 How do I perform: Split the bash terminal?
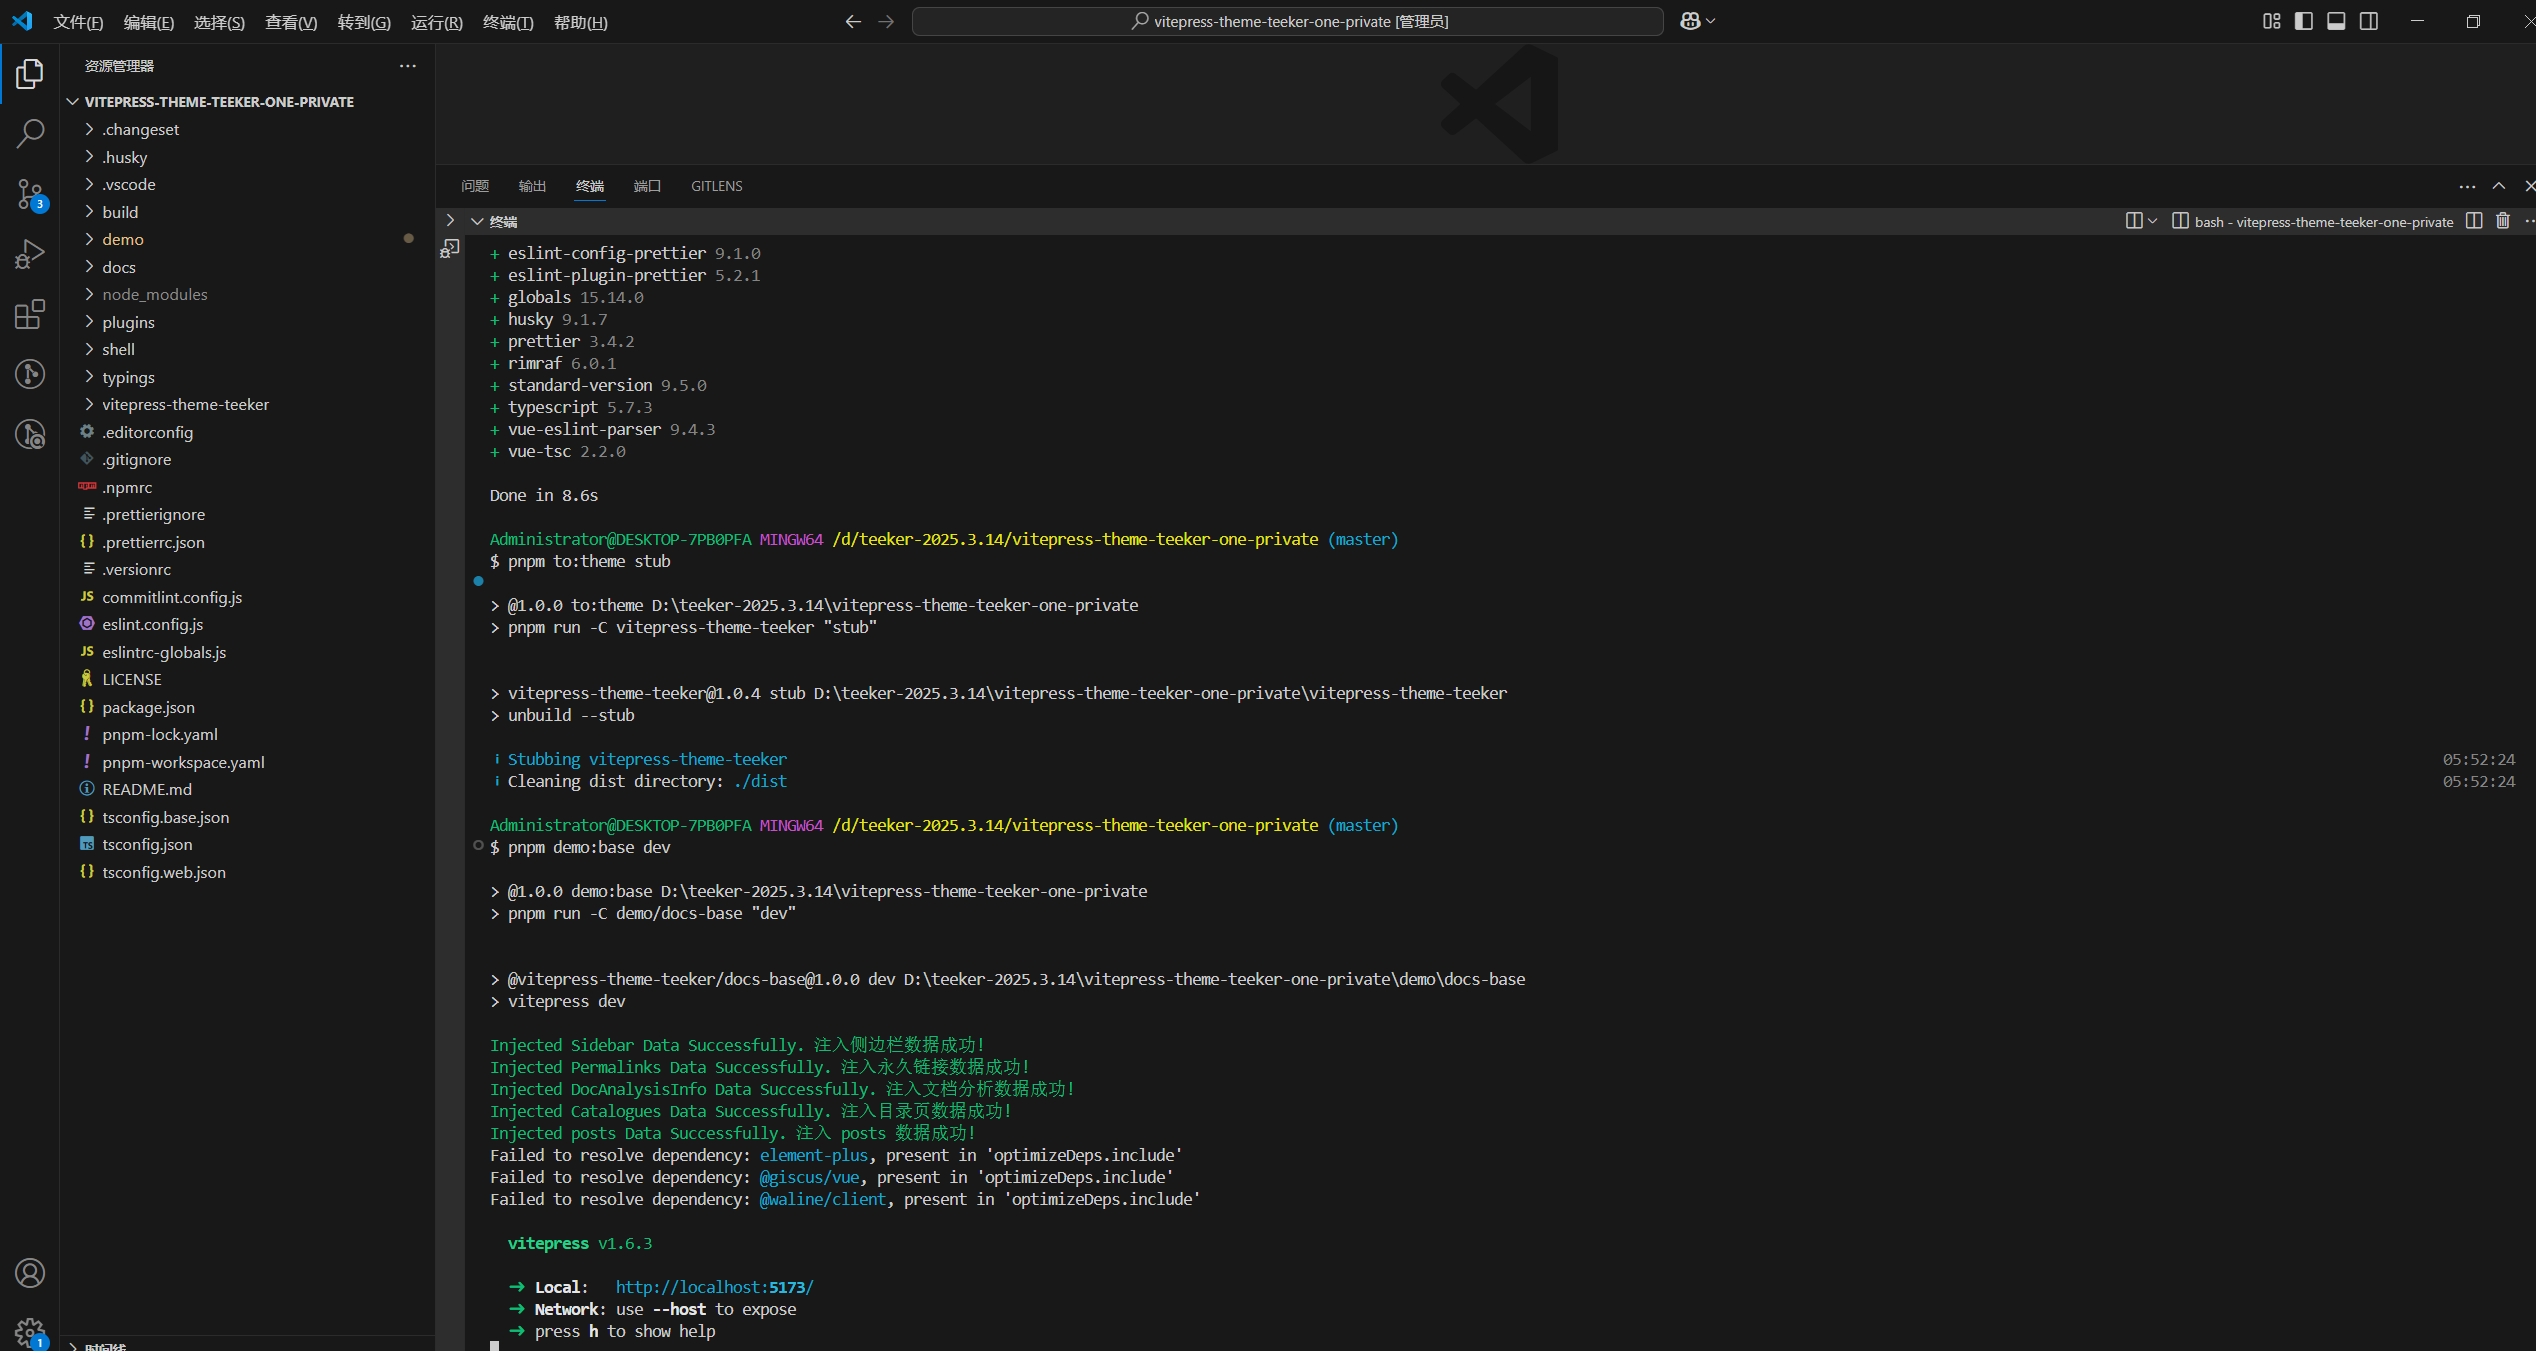pyautogui.click(x=2474, y=221)
